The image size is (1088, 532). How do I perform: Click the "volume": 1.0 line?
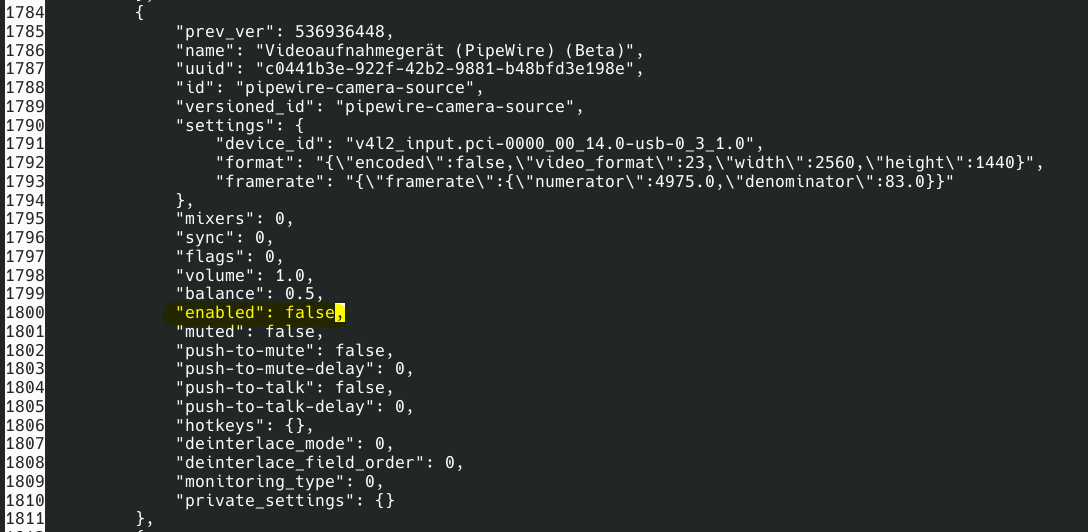245,275
